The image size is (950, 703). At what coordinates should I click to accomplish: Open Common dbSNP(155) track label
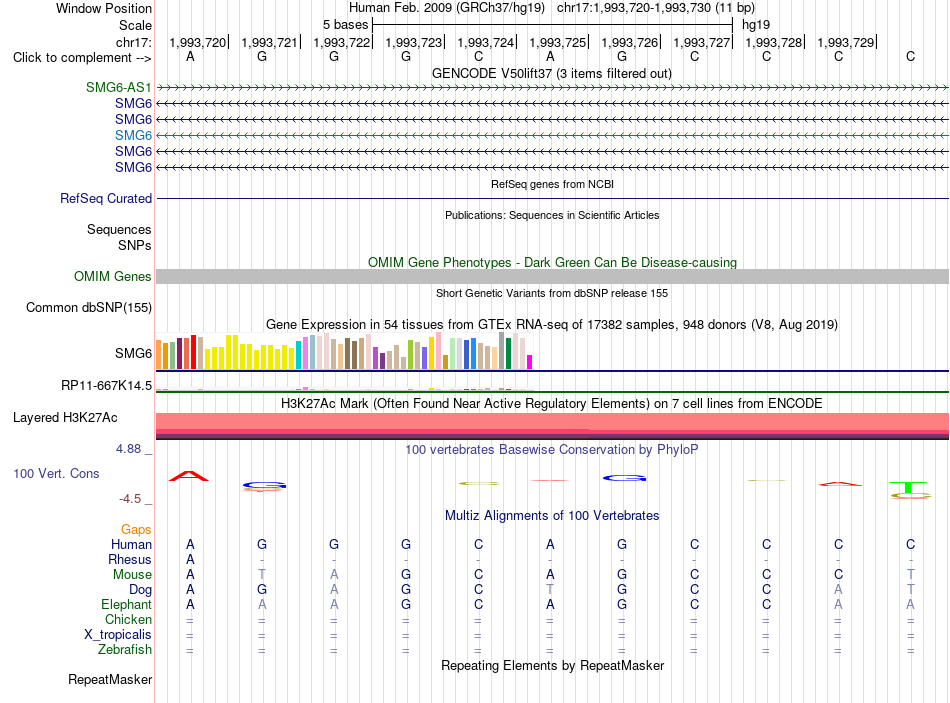pos(89,307)
